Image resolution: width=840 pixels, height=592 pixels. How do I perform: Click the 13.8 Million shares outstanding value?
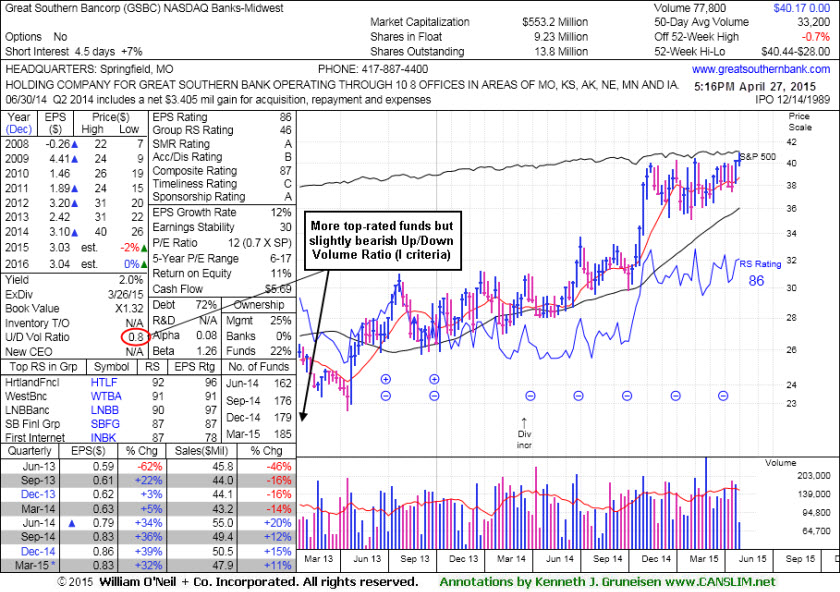click(x=560, y=51)
